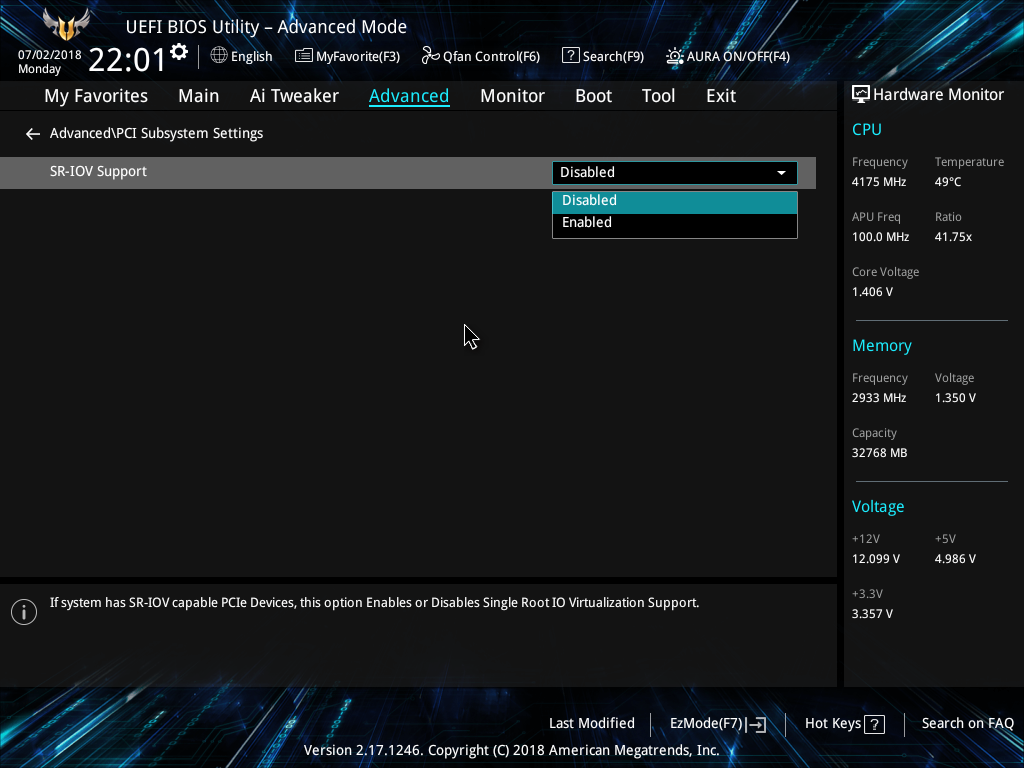Click the Advanced\PCI Subsystem Settings breadcrumb
This screenshot has width=1024, height=768.
pyautogui.click(x=157, y=133)
